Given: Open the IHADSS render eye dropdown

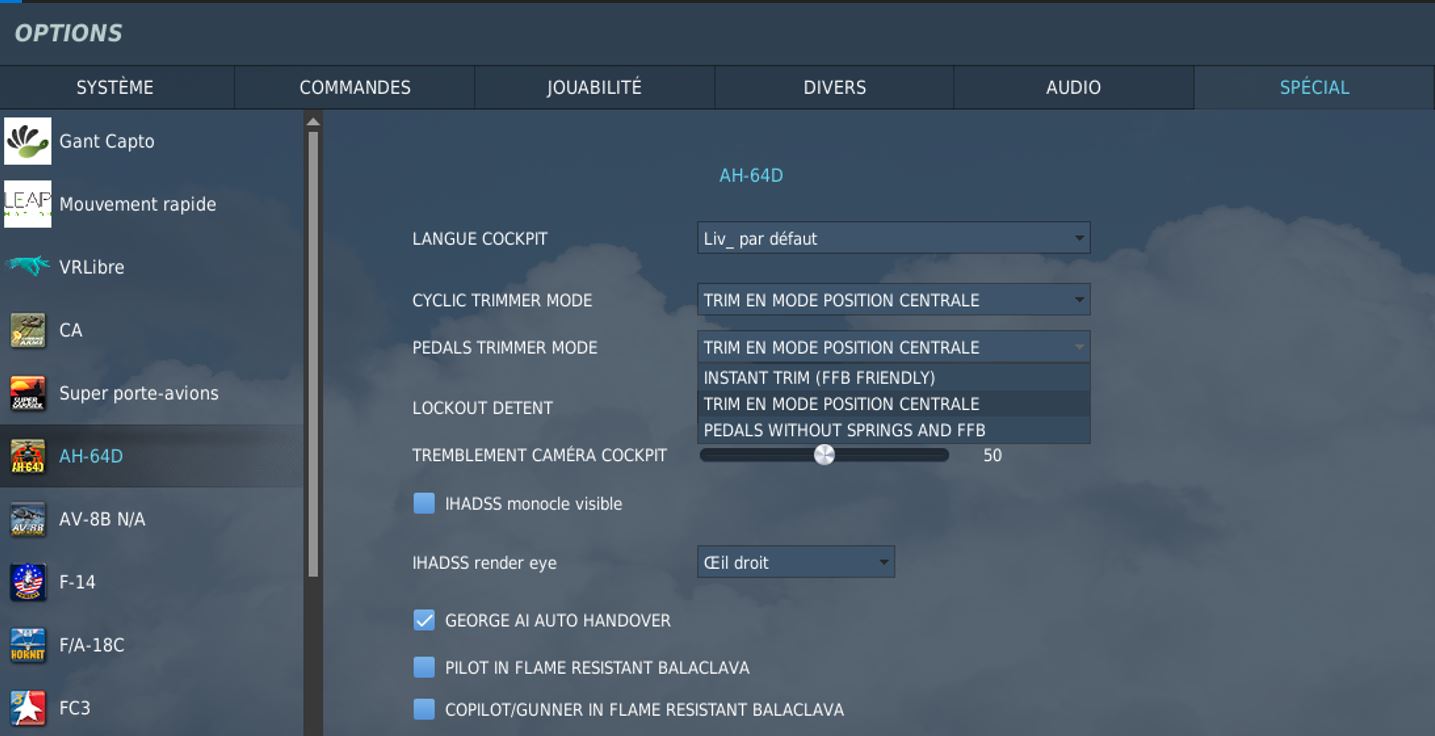Looking at the screenshot, I should click(795, 562).
